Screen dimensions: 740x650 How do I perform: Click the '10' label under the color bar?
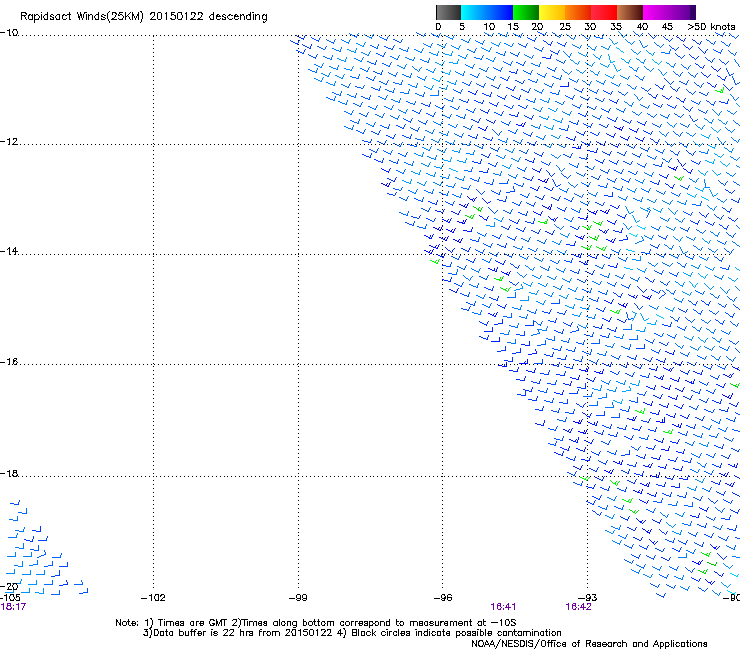point(489,27)
